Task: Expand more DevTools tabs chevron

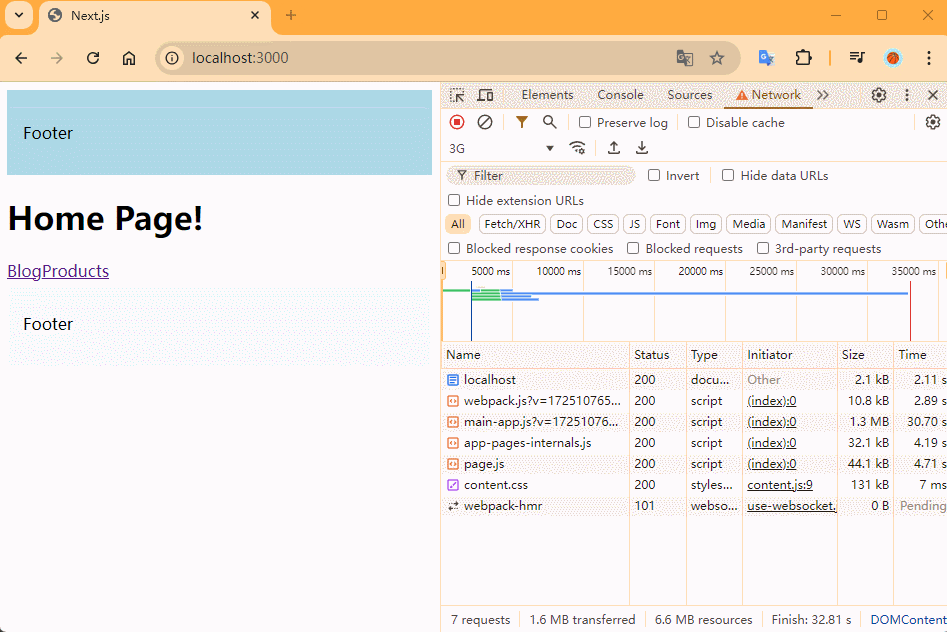Action: (823, 95)
